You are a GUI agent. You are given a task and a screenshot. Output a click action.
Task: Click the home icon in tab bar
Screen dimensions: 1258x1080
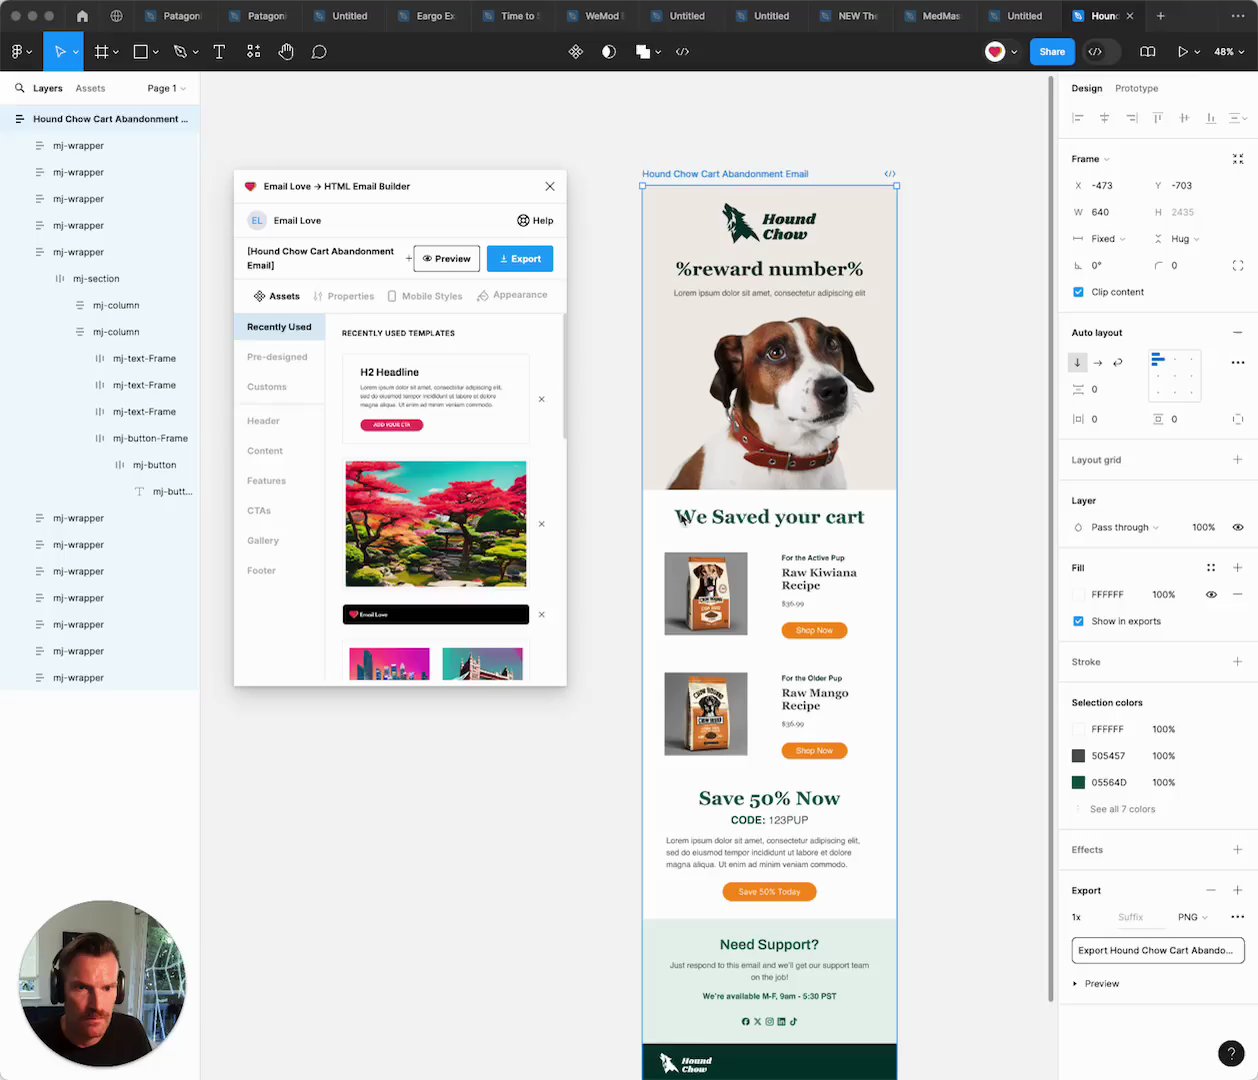point(82,16)
